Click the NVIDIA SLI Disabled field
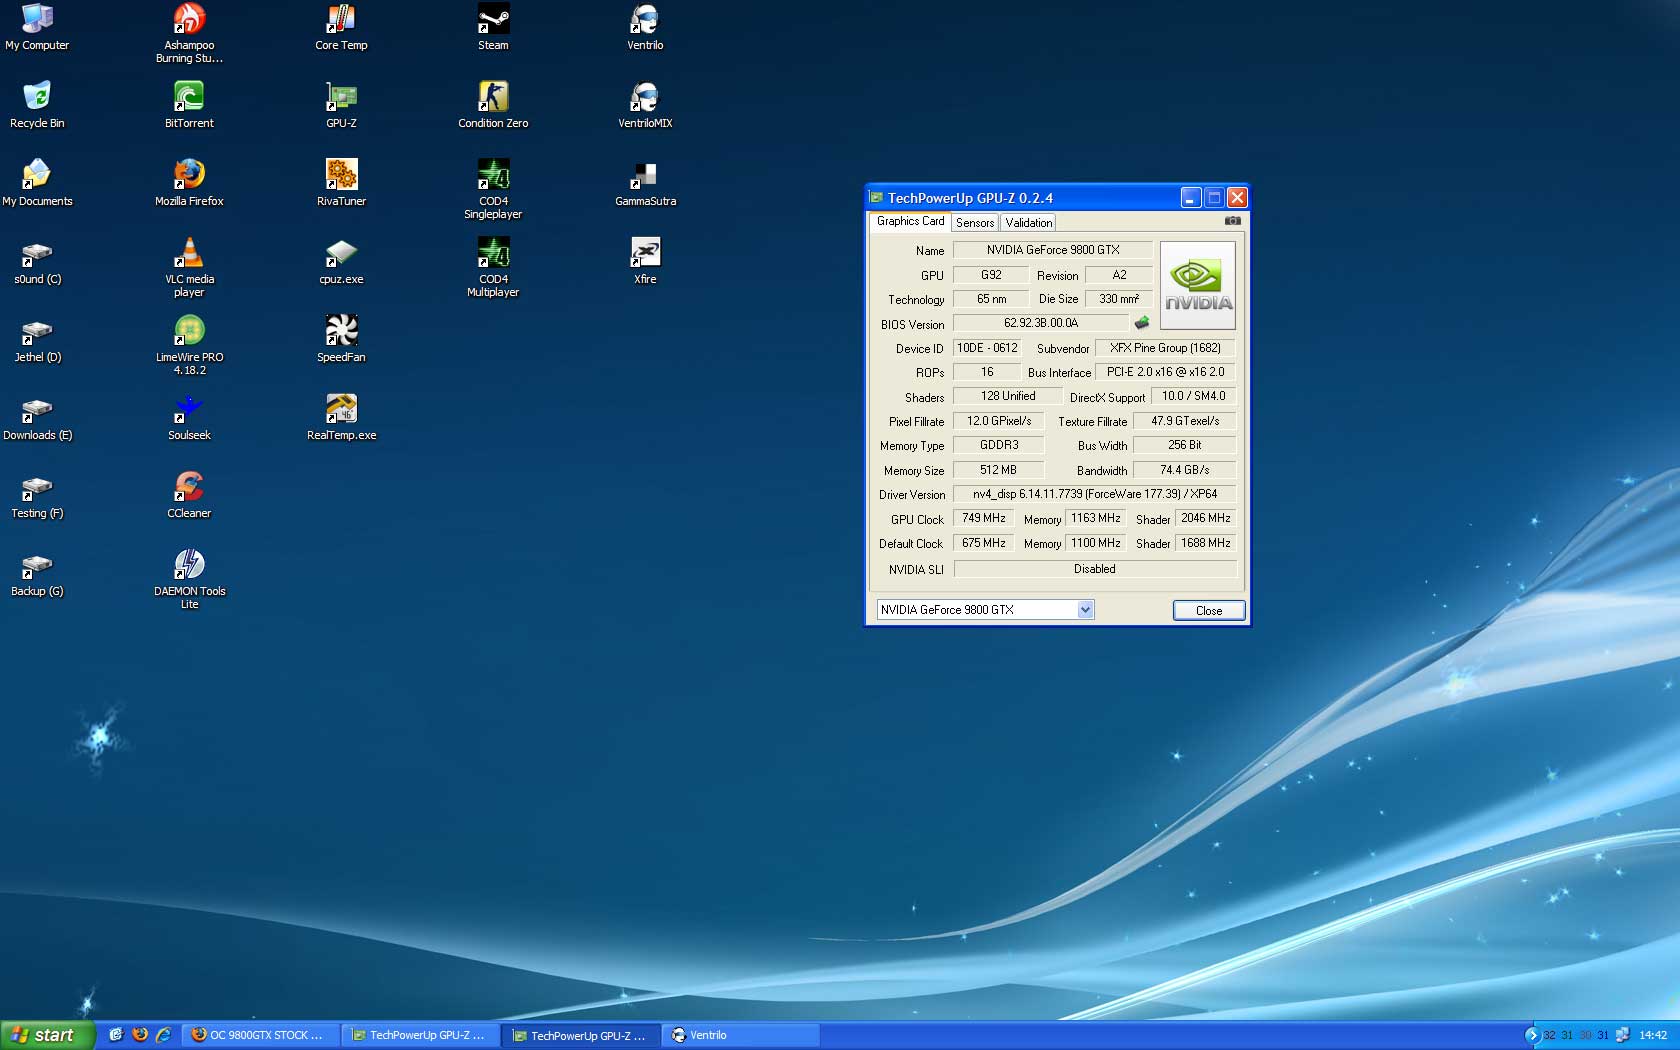 pos(1095,569)
